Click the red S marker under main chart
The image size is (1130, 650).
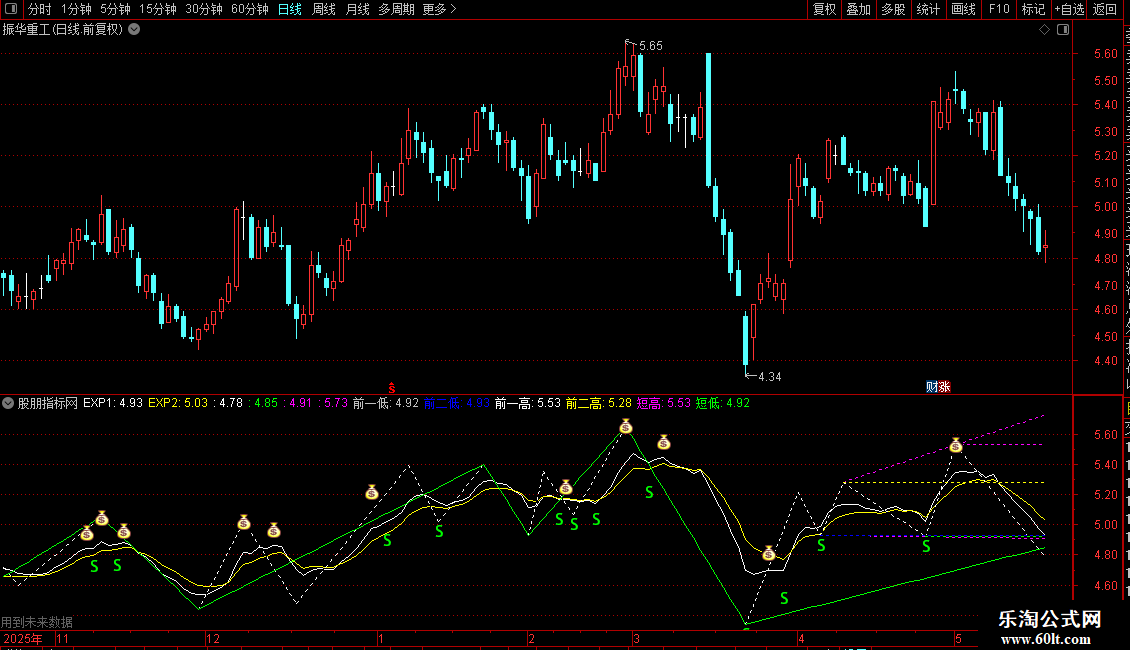392,388
